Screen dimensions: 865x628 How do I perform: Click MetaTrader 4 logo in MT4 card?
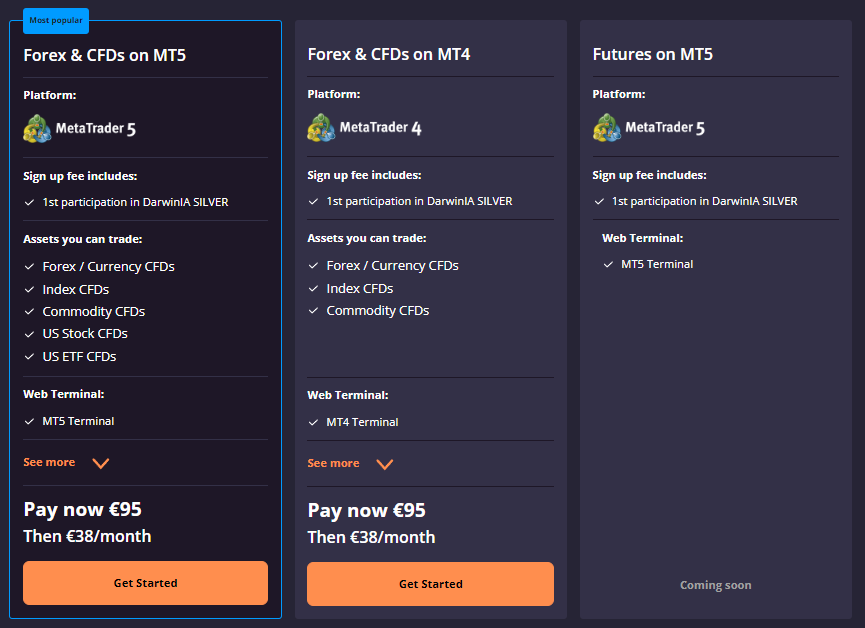click(364, 127)
